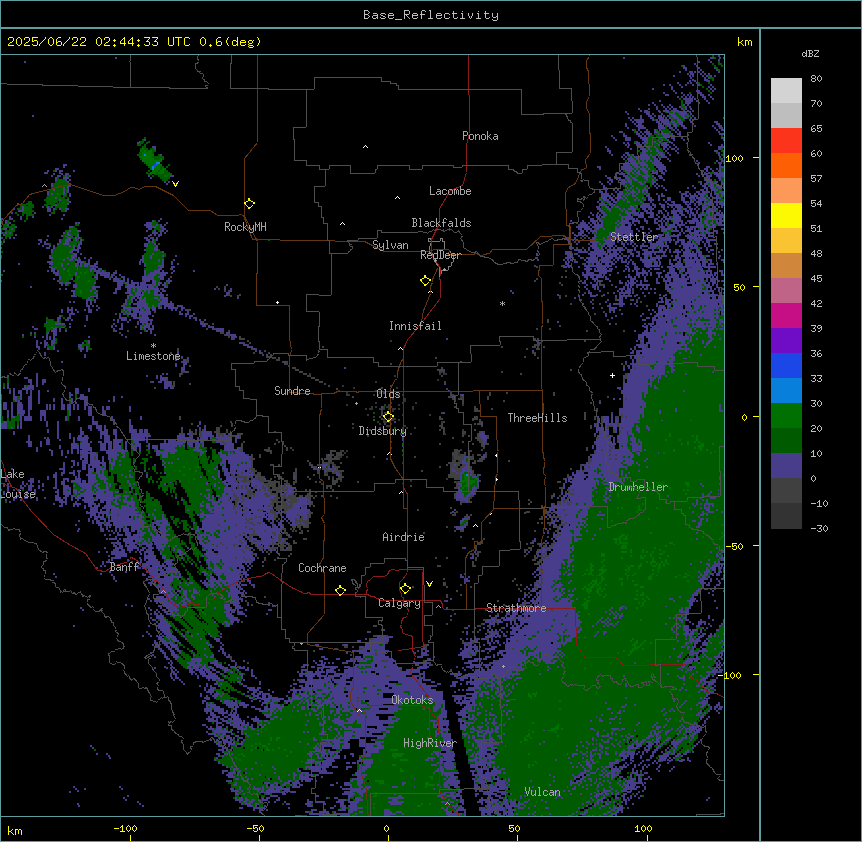Click the dBZ legend heading
862x842 pixels.
point(810,53)
